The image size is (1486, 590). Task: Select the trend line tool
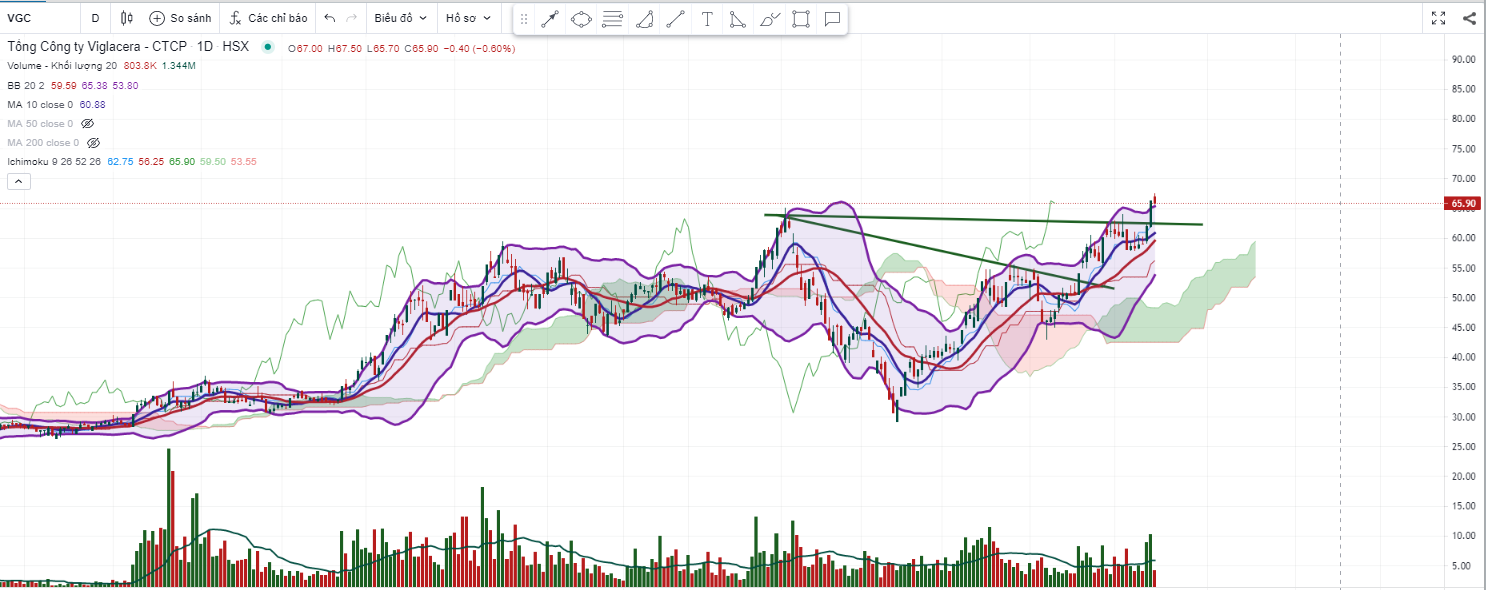coord(676,19)
